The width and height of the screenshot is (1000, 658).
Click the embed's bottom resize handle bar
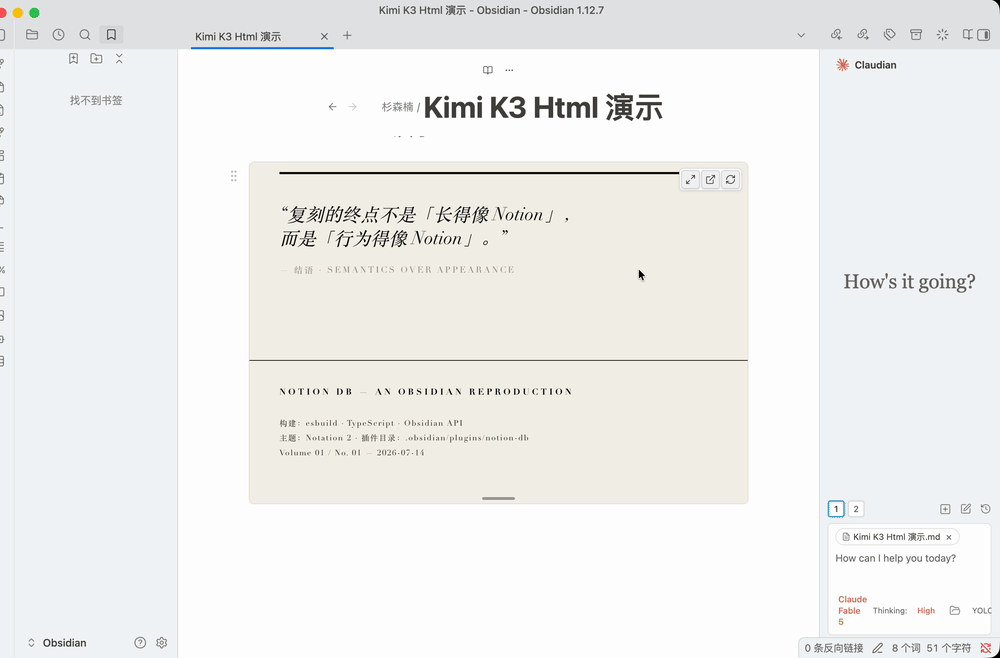pyautogui.click(x=498, y=499)
